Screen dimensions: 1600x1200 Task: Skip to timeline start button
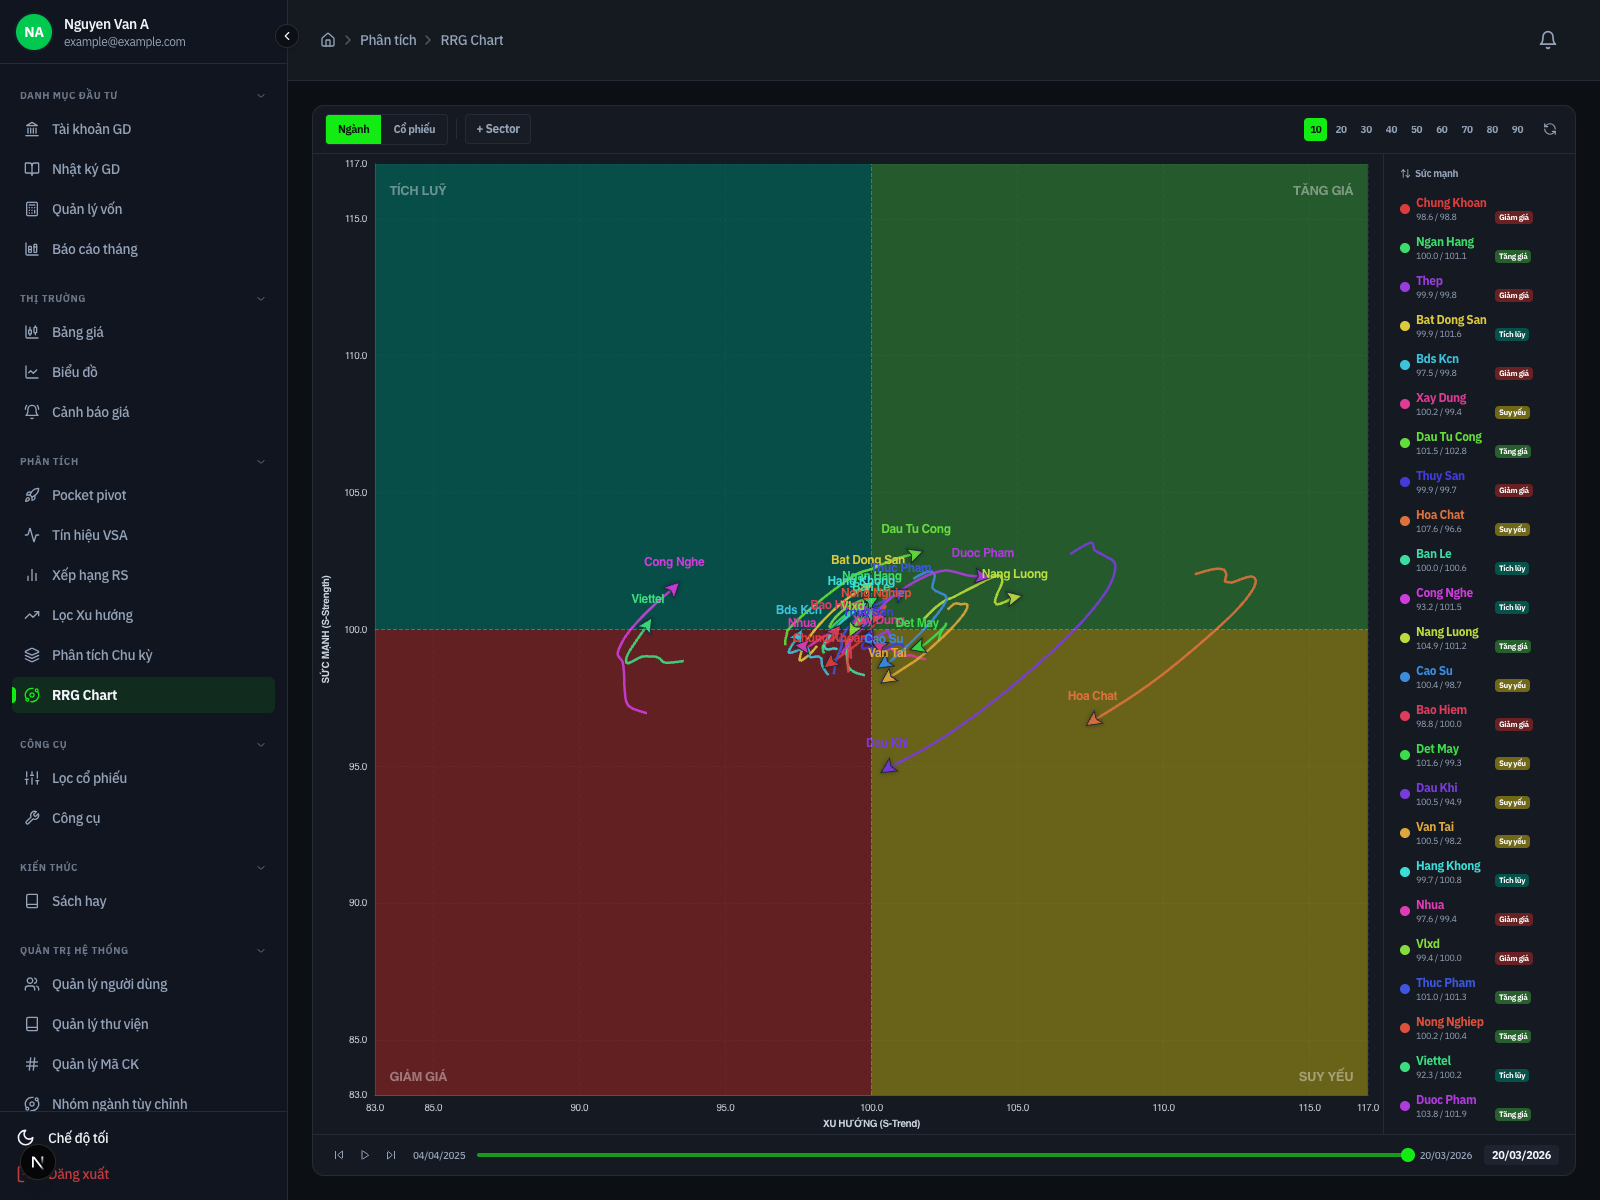click(x=339, y=1155)
